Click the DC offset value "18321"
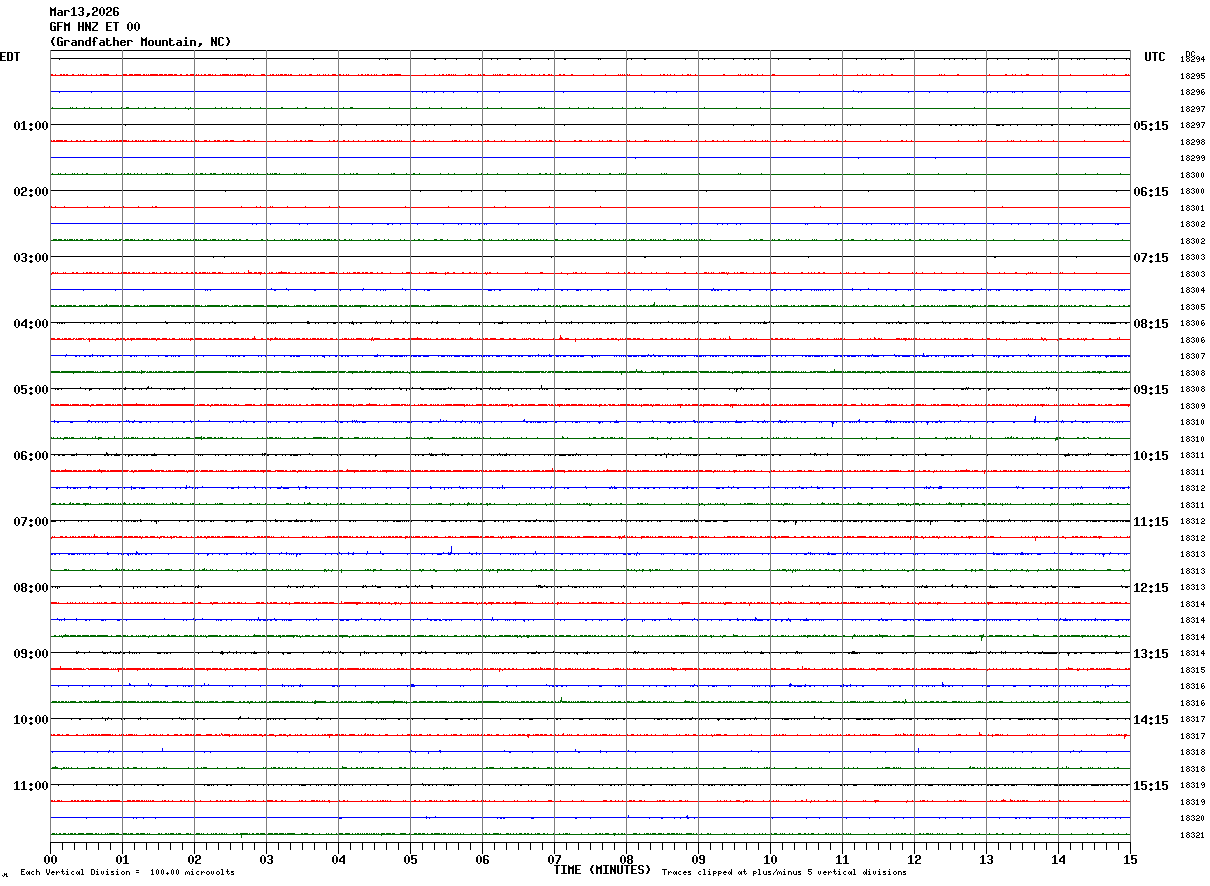Viewport: 1210px width, 886px height. 1192,835
